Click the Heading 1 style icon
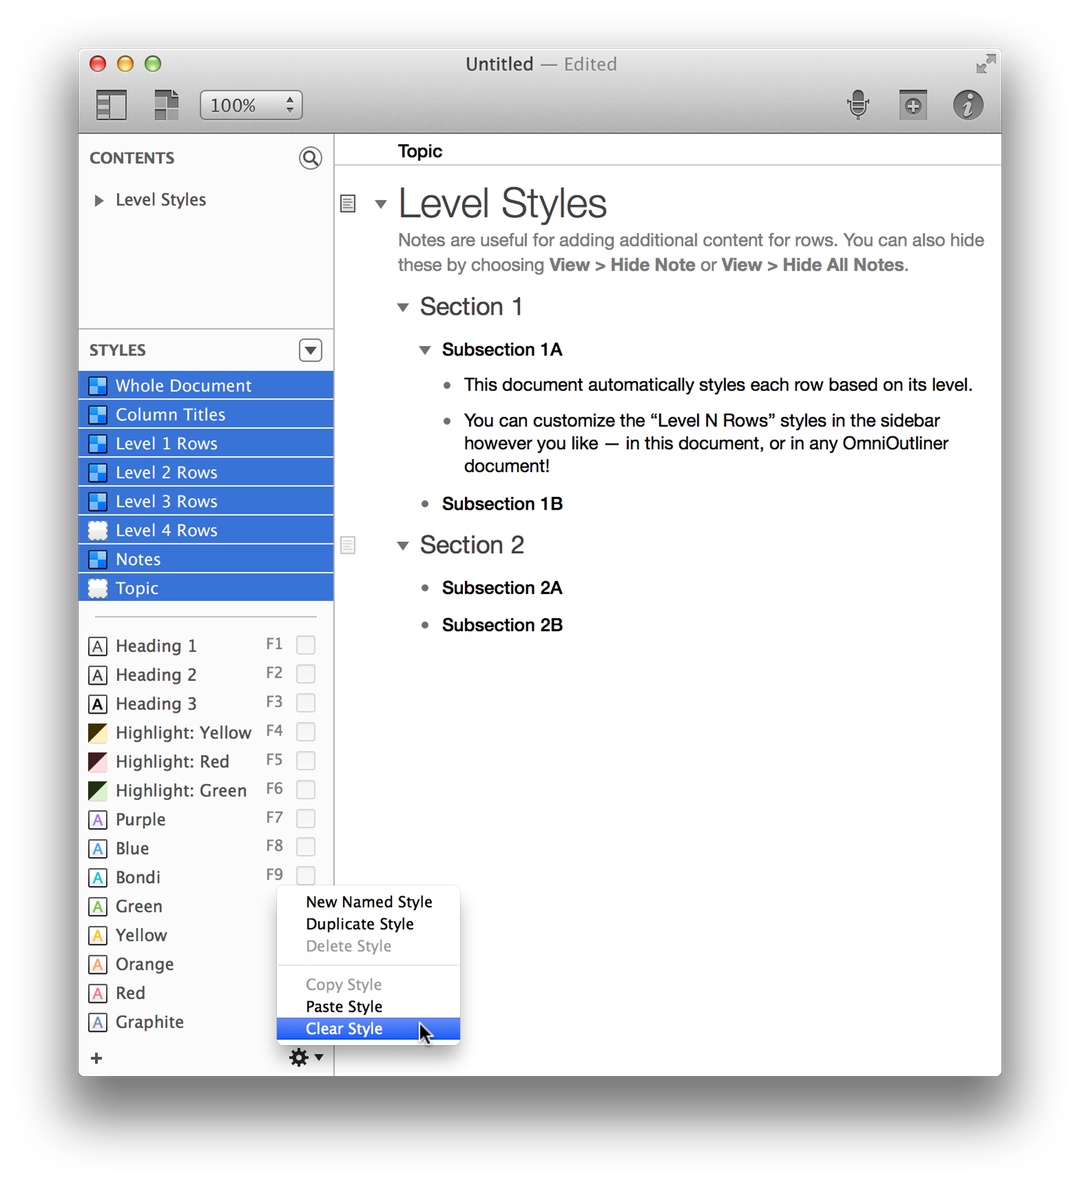Screen dimensions: 1080x1185 [x=97, y=646]
